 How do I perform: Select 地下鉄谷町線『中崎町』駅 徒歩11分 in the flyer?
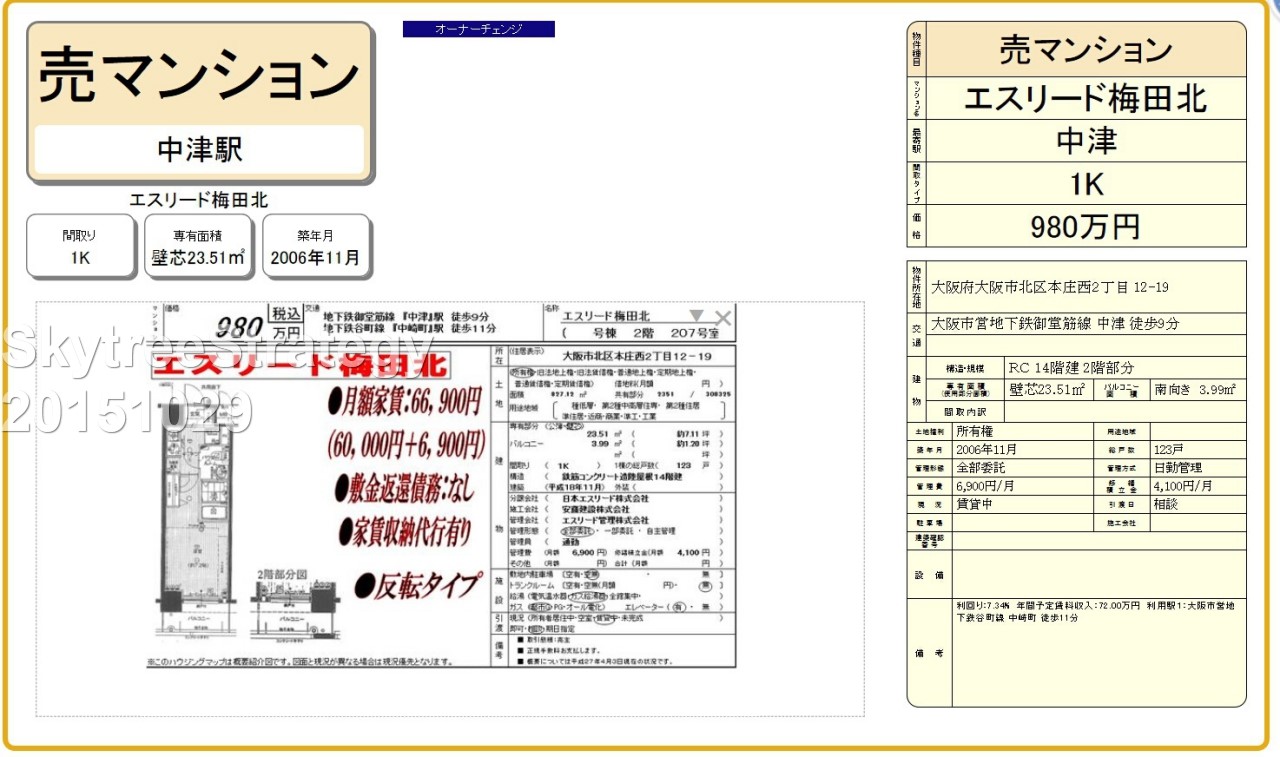pos(410,328)
